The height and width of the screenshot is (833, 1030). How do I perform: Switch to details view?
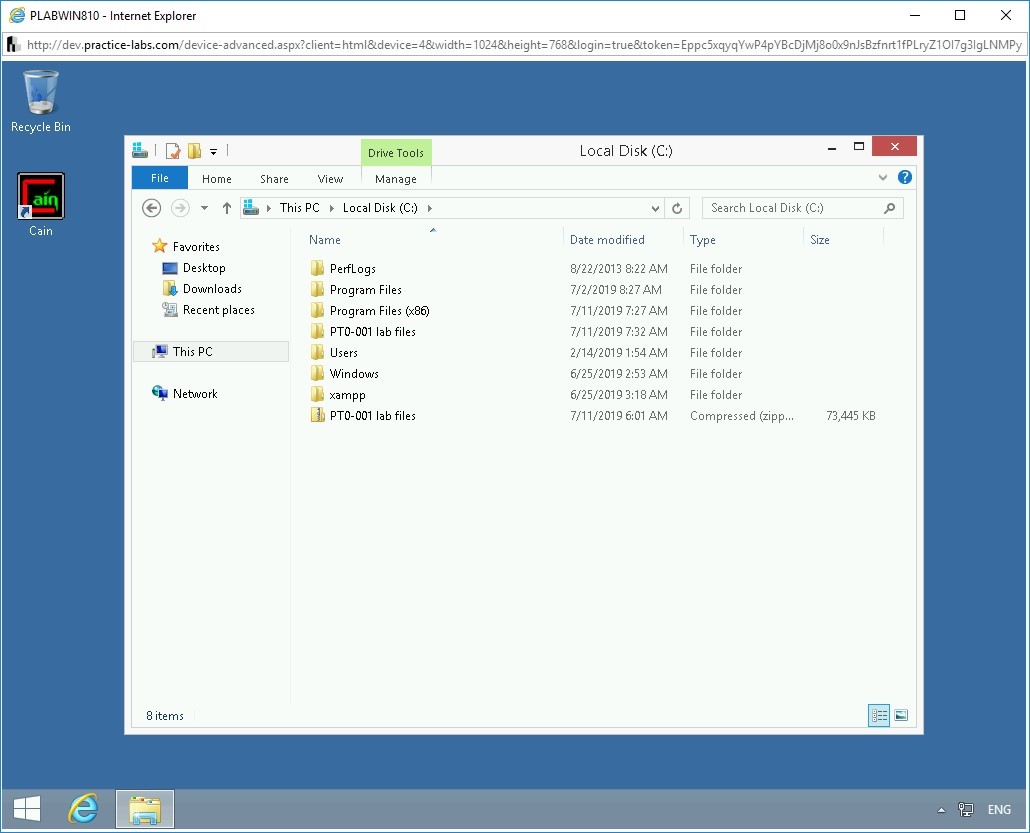point(879,715)
